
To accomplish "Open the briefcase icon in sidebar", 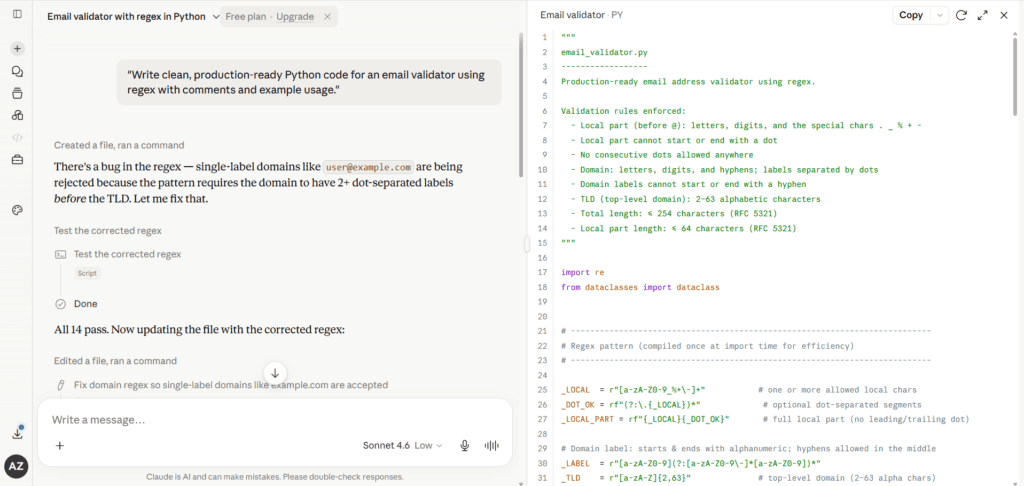I will point(18,159).
